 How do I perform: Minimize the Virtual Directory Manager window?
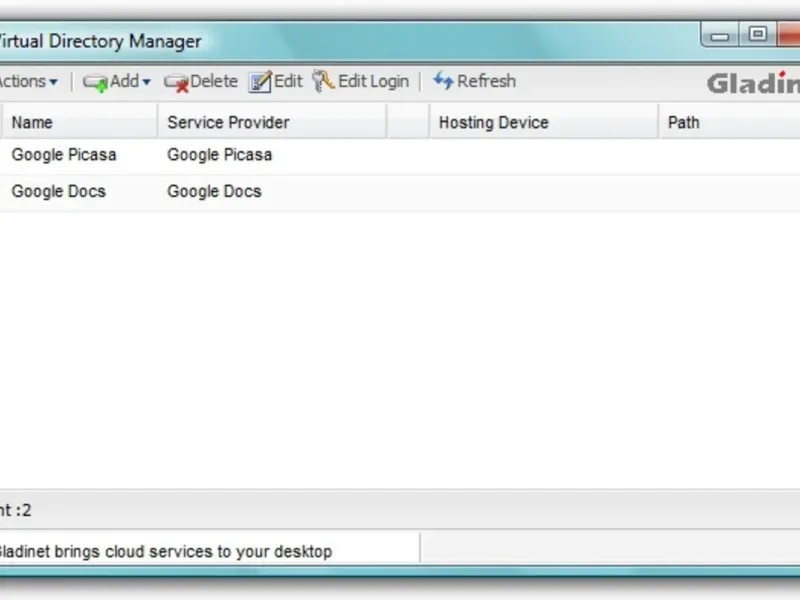click(x=720, y=36)
